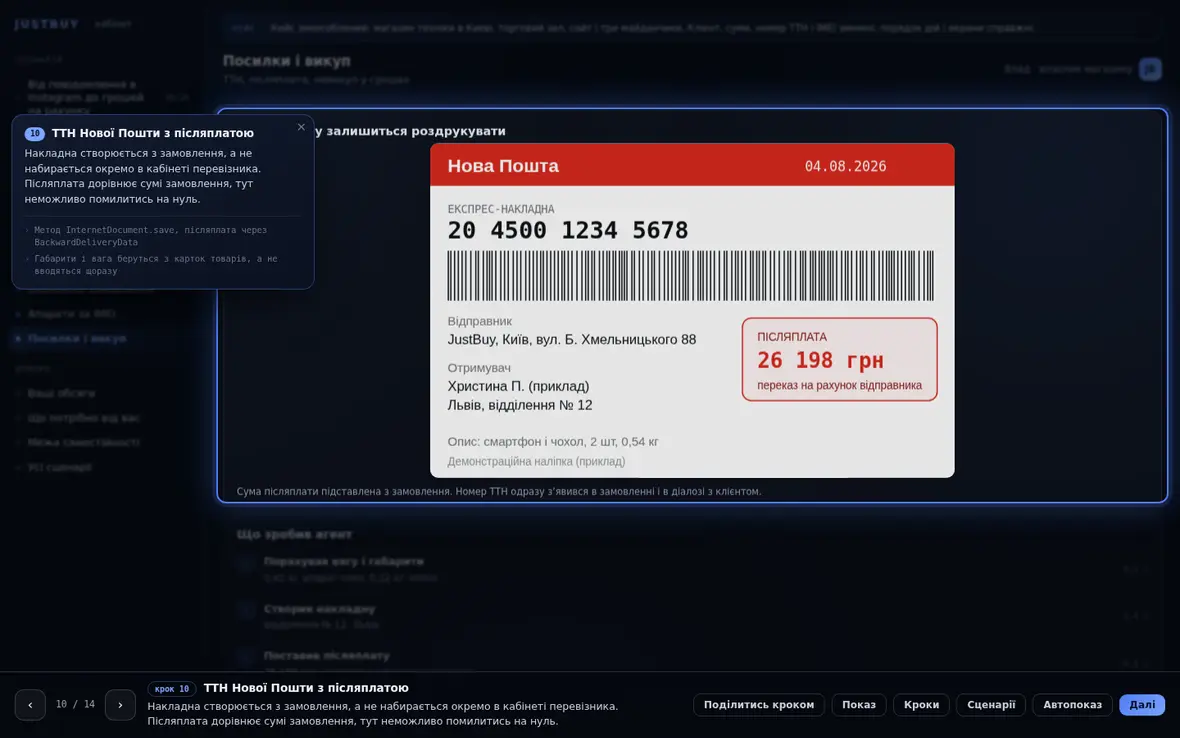This screenshot has width=1180, height=738.
Task: Click the Післяплата 26 198 грн box
Action: 839,359
